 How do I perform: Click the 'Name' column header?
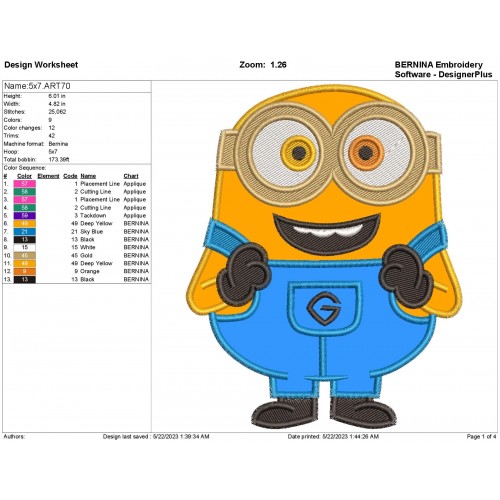(x=88, y=176)
